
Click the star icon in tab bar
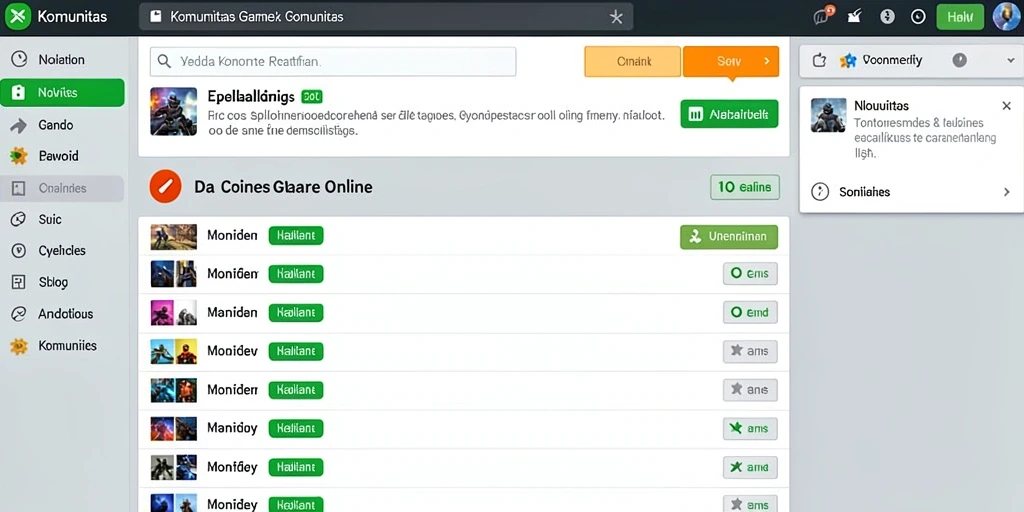pyautogui.click(x=616, y=18)
